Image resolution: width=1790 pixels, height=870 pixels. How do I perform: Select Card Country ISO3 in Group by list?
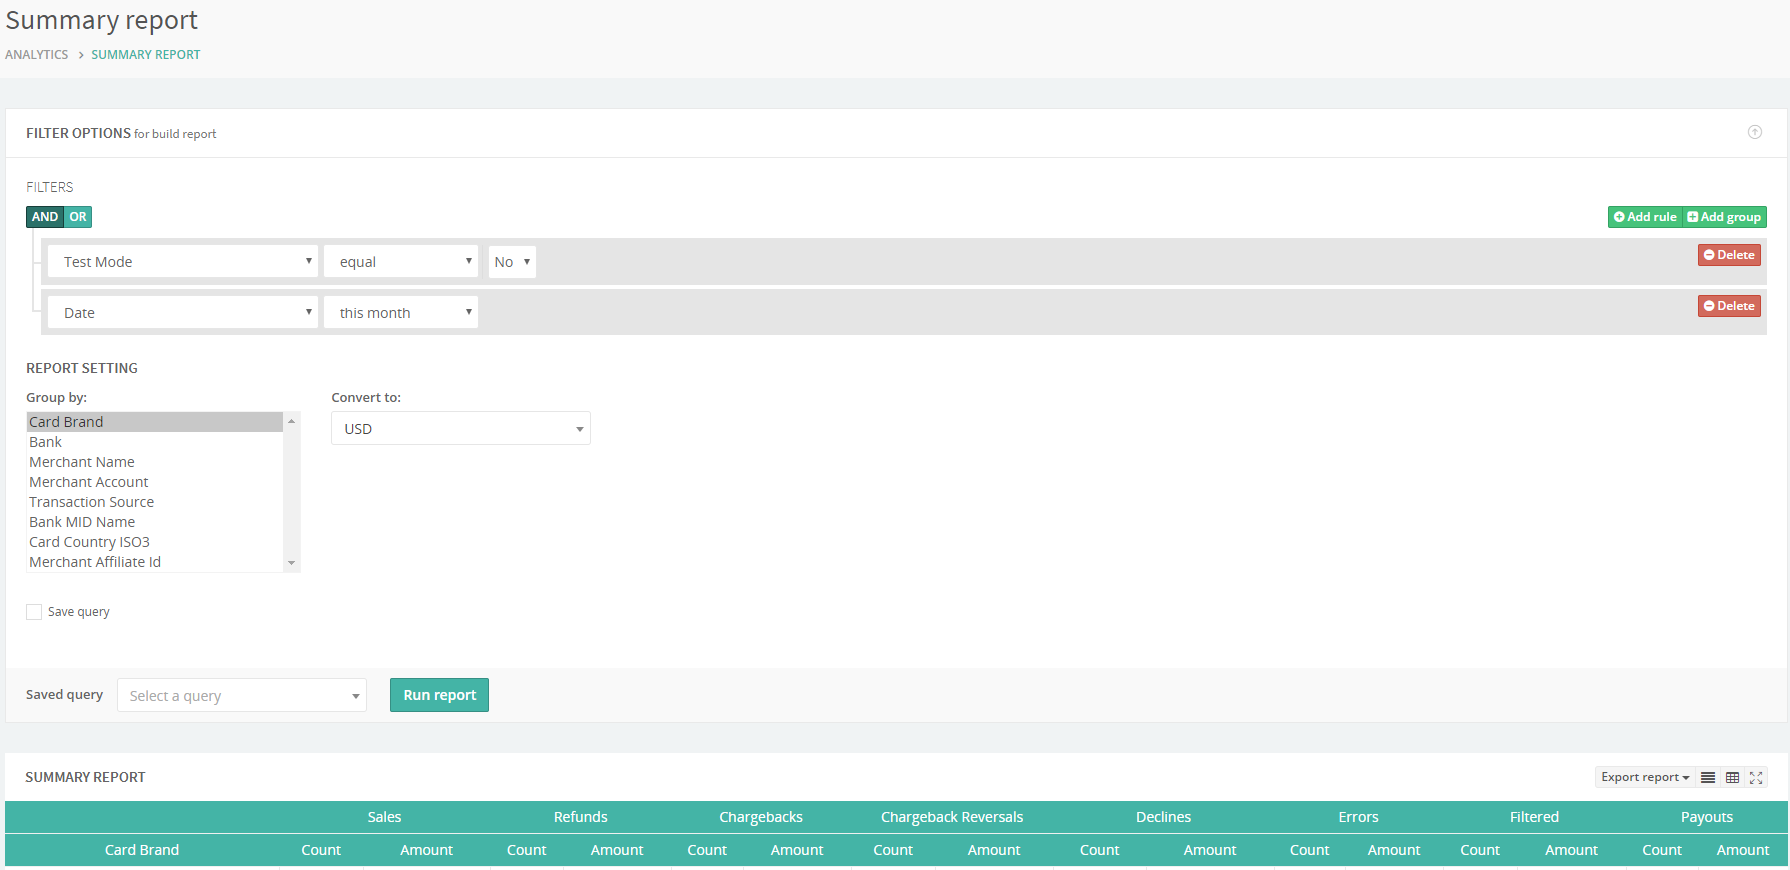(x=154, y=542)
